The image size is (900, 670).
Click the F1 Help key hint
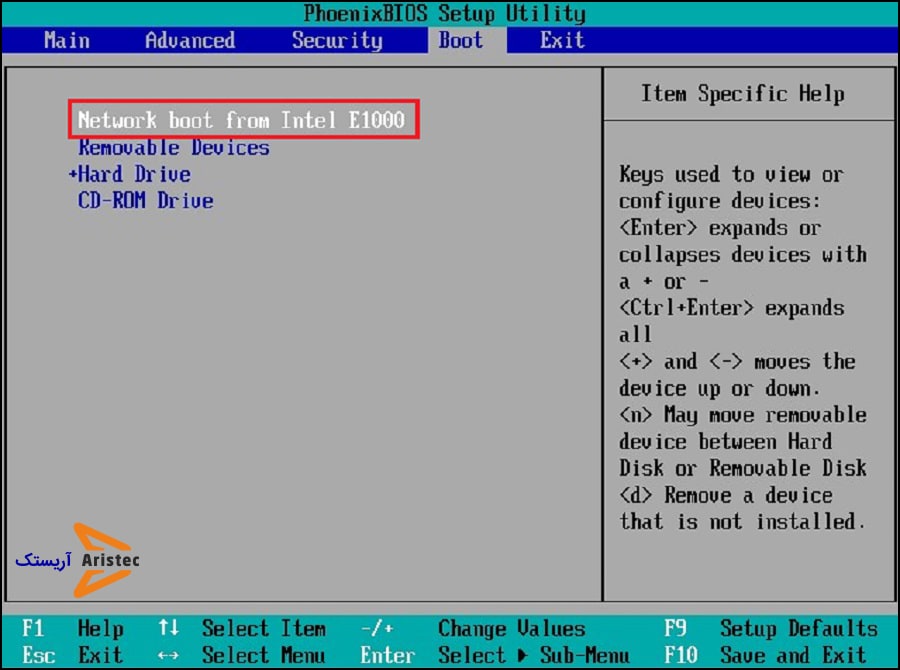point(72,629)
